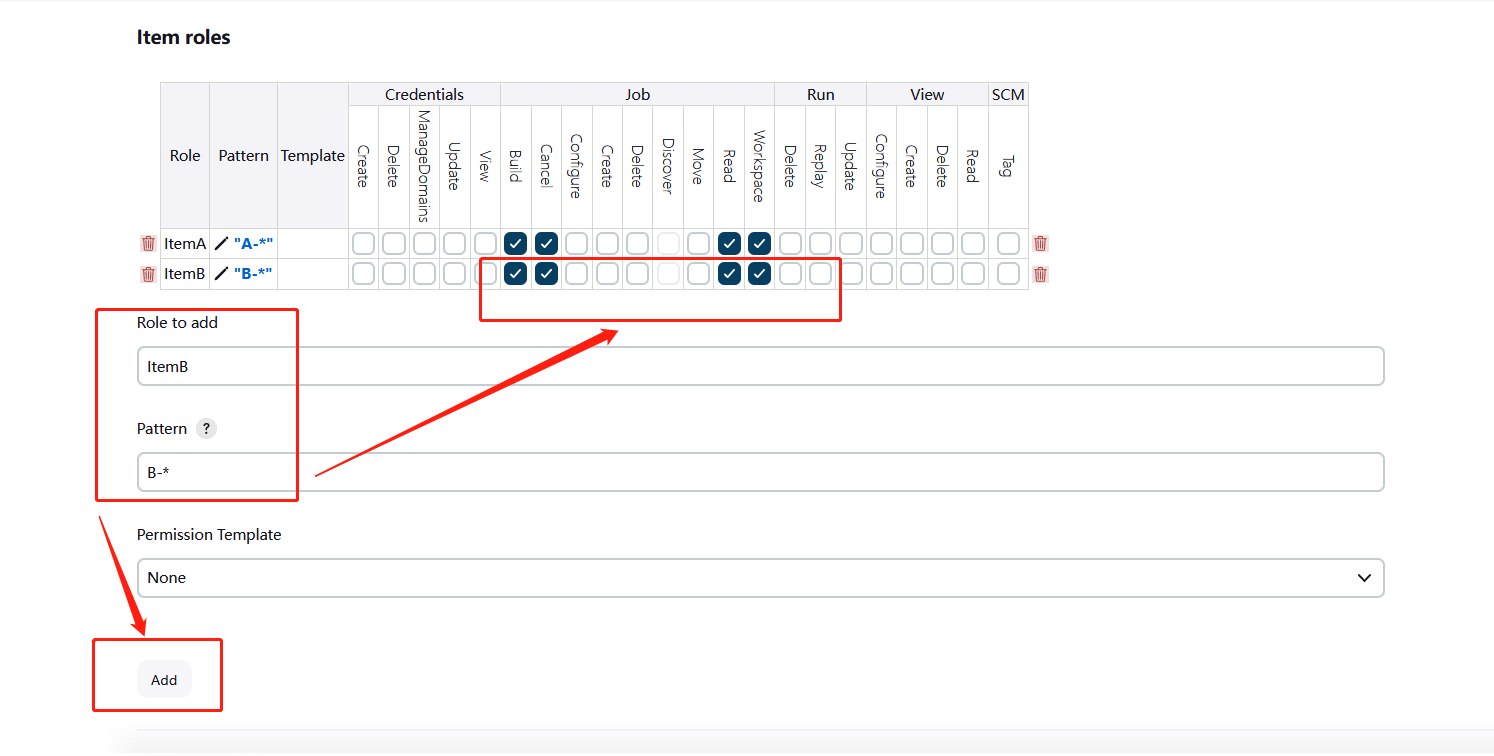Uncheck Job Read for ItemB

729,274
